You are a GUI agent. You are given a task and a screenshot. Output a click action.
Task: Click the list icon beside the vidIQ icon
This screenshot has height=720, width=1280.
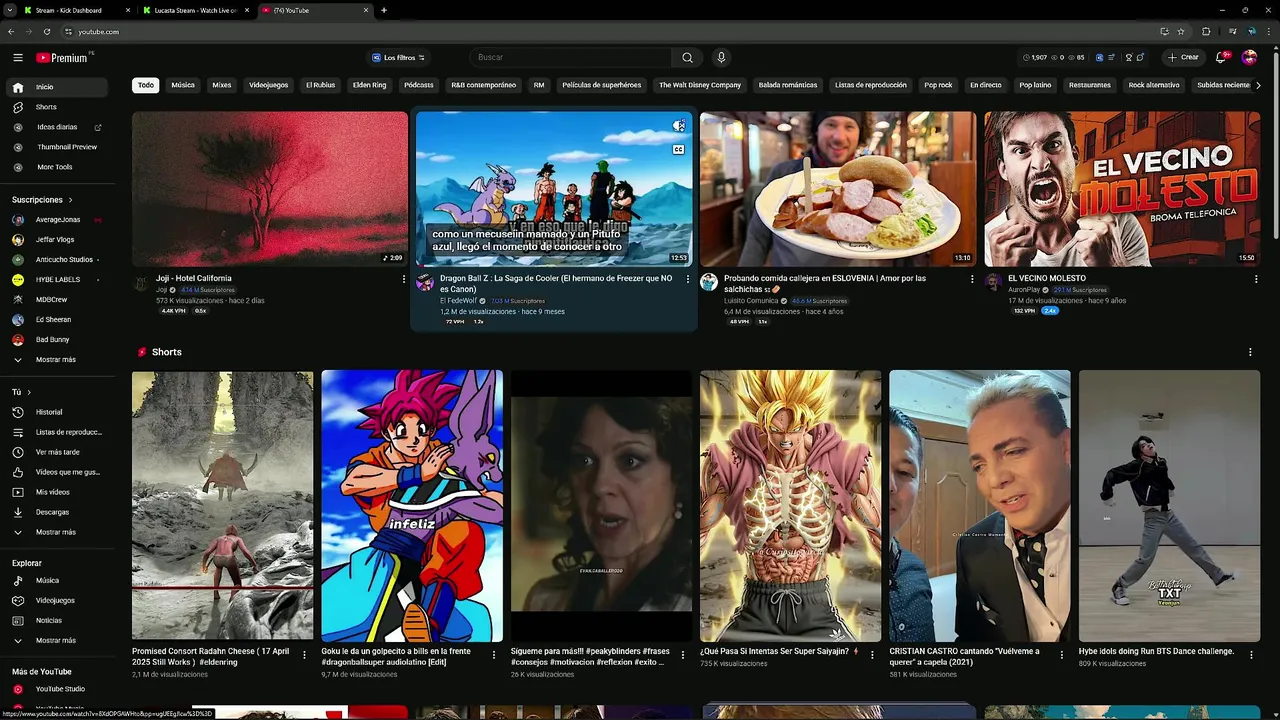(x=1113, y=57)
